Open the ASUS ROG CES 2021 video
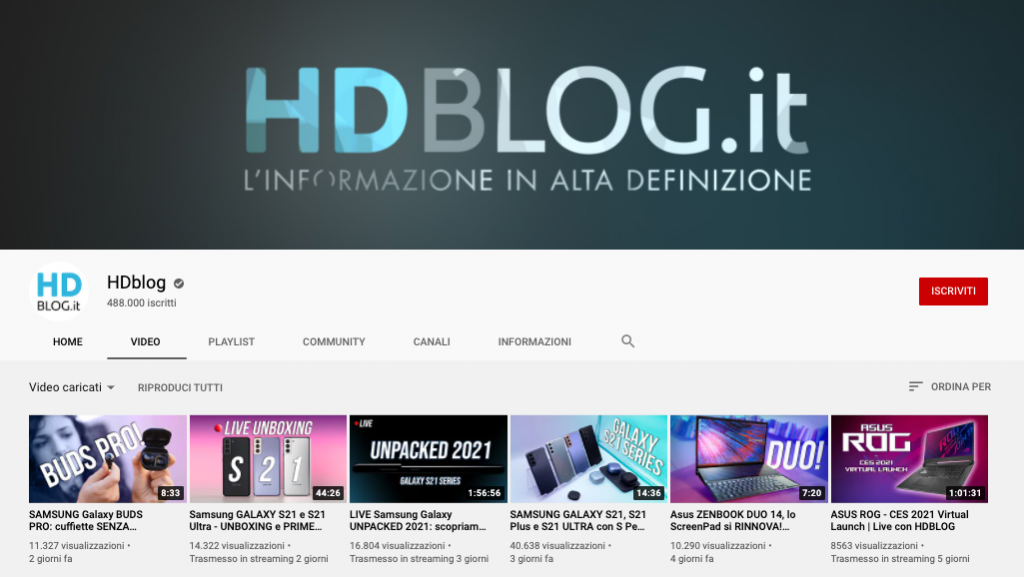Screen dimensions: 1024x577 (x=909, y=458)
